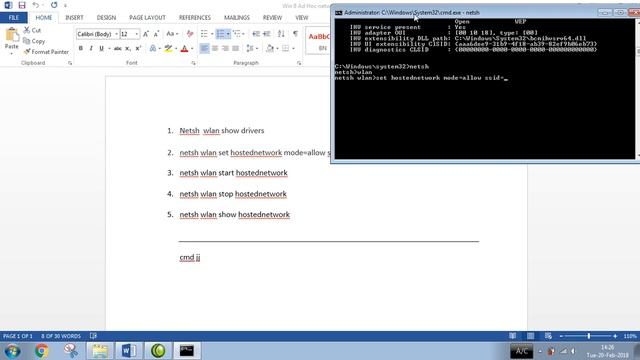Switch to the REFERENCES tab
Image resolution: width=640 pixels, height=360 pixels.
pyautogui.click(x=195, y=18)
